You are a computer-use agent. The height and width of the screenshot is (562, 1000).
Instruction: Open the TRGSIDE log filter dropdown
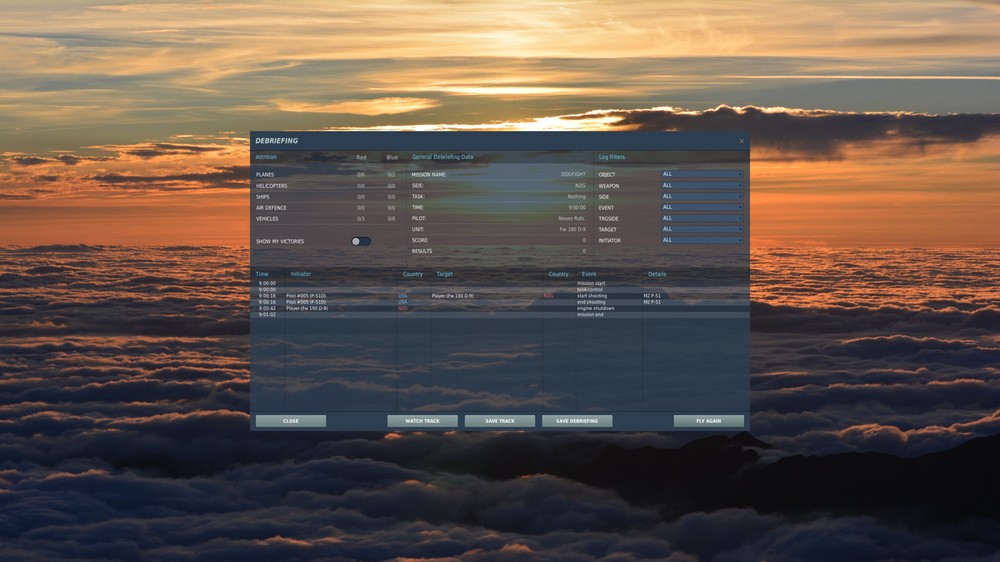[x=702, y=218]
